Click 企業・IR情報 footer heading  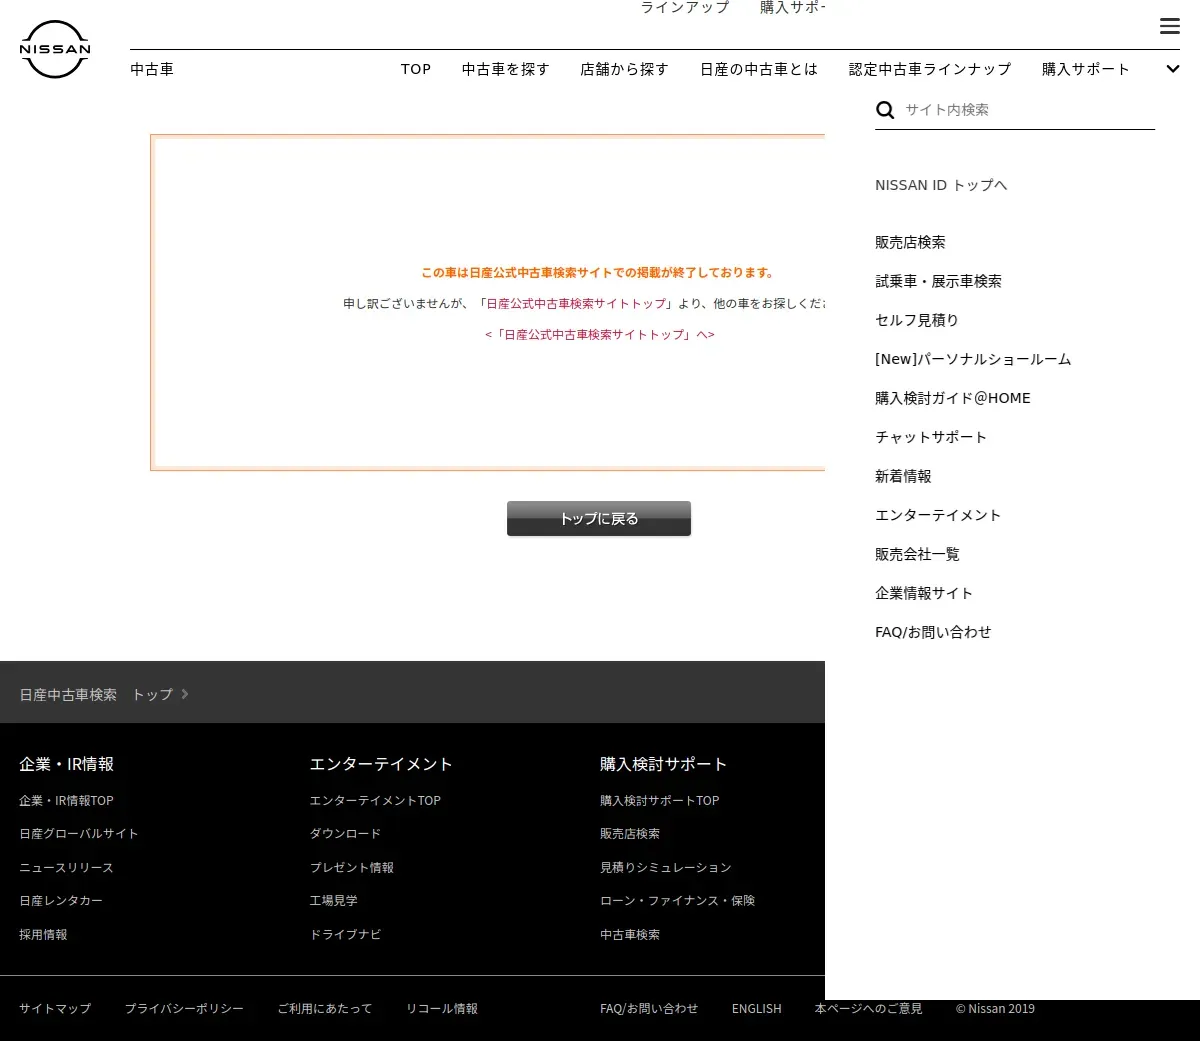point(67,764)
